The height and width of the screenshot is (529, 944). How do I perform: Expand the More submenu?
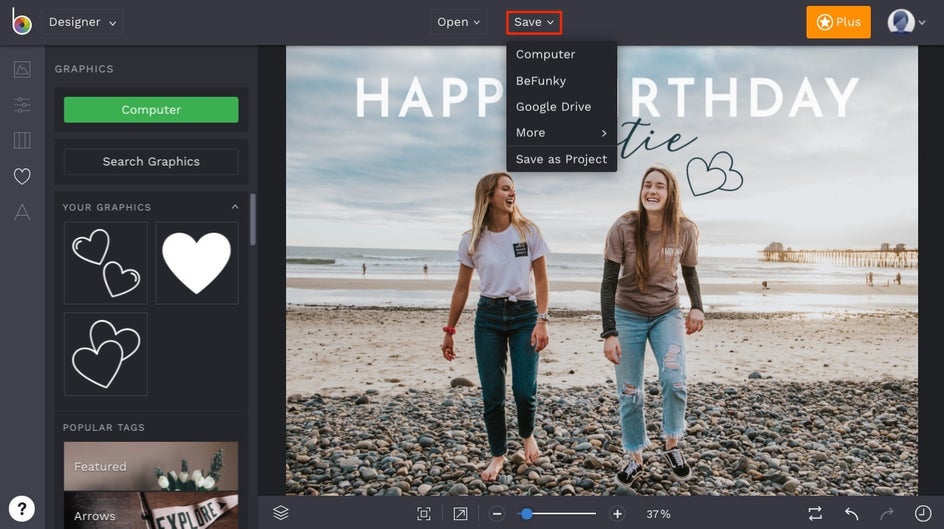[x=561, y=132]
